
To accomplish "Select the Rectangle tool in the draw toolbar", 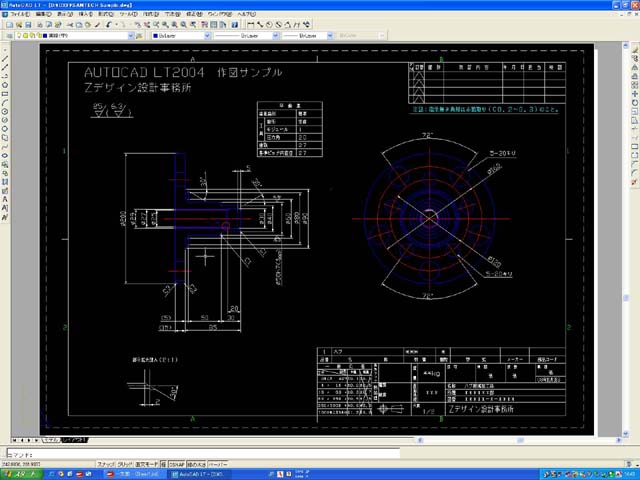I will [5, 94].
